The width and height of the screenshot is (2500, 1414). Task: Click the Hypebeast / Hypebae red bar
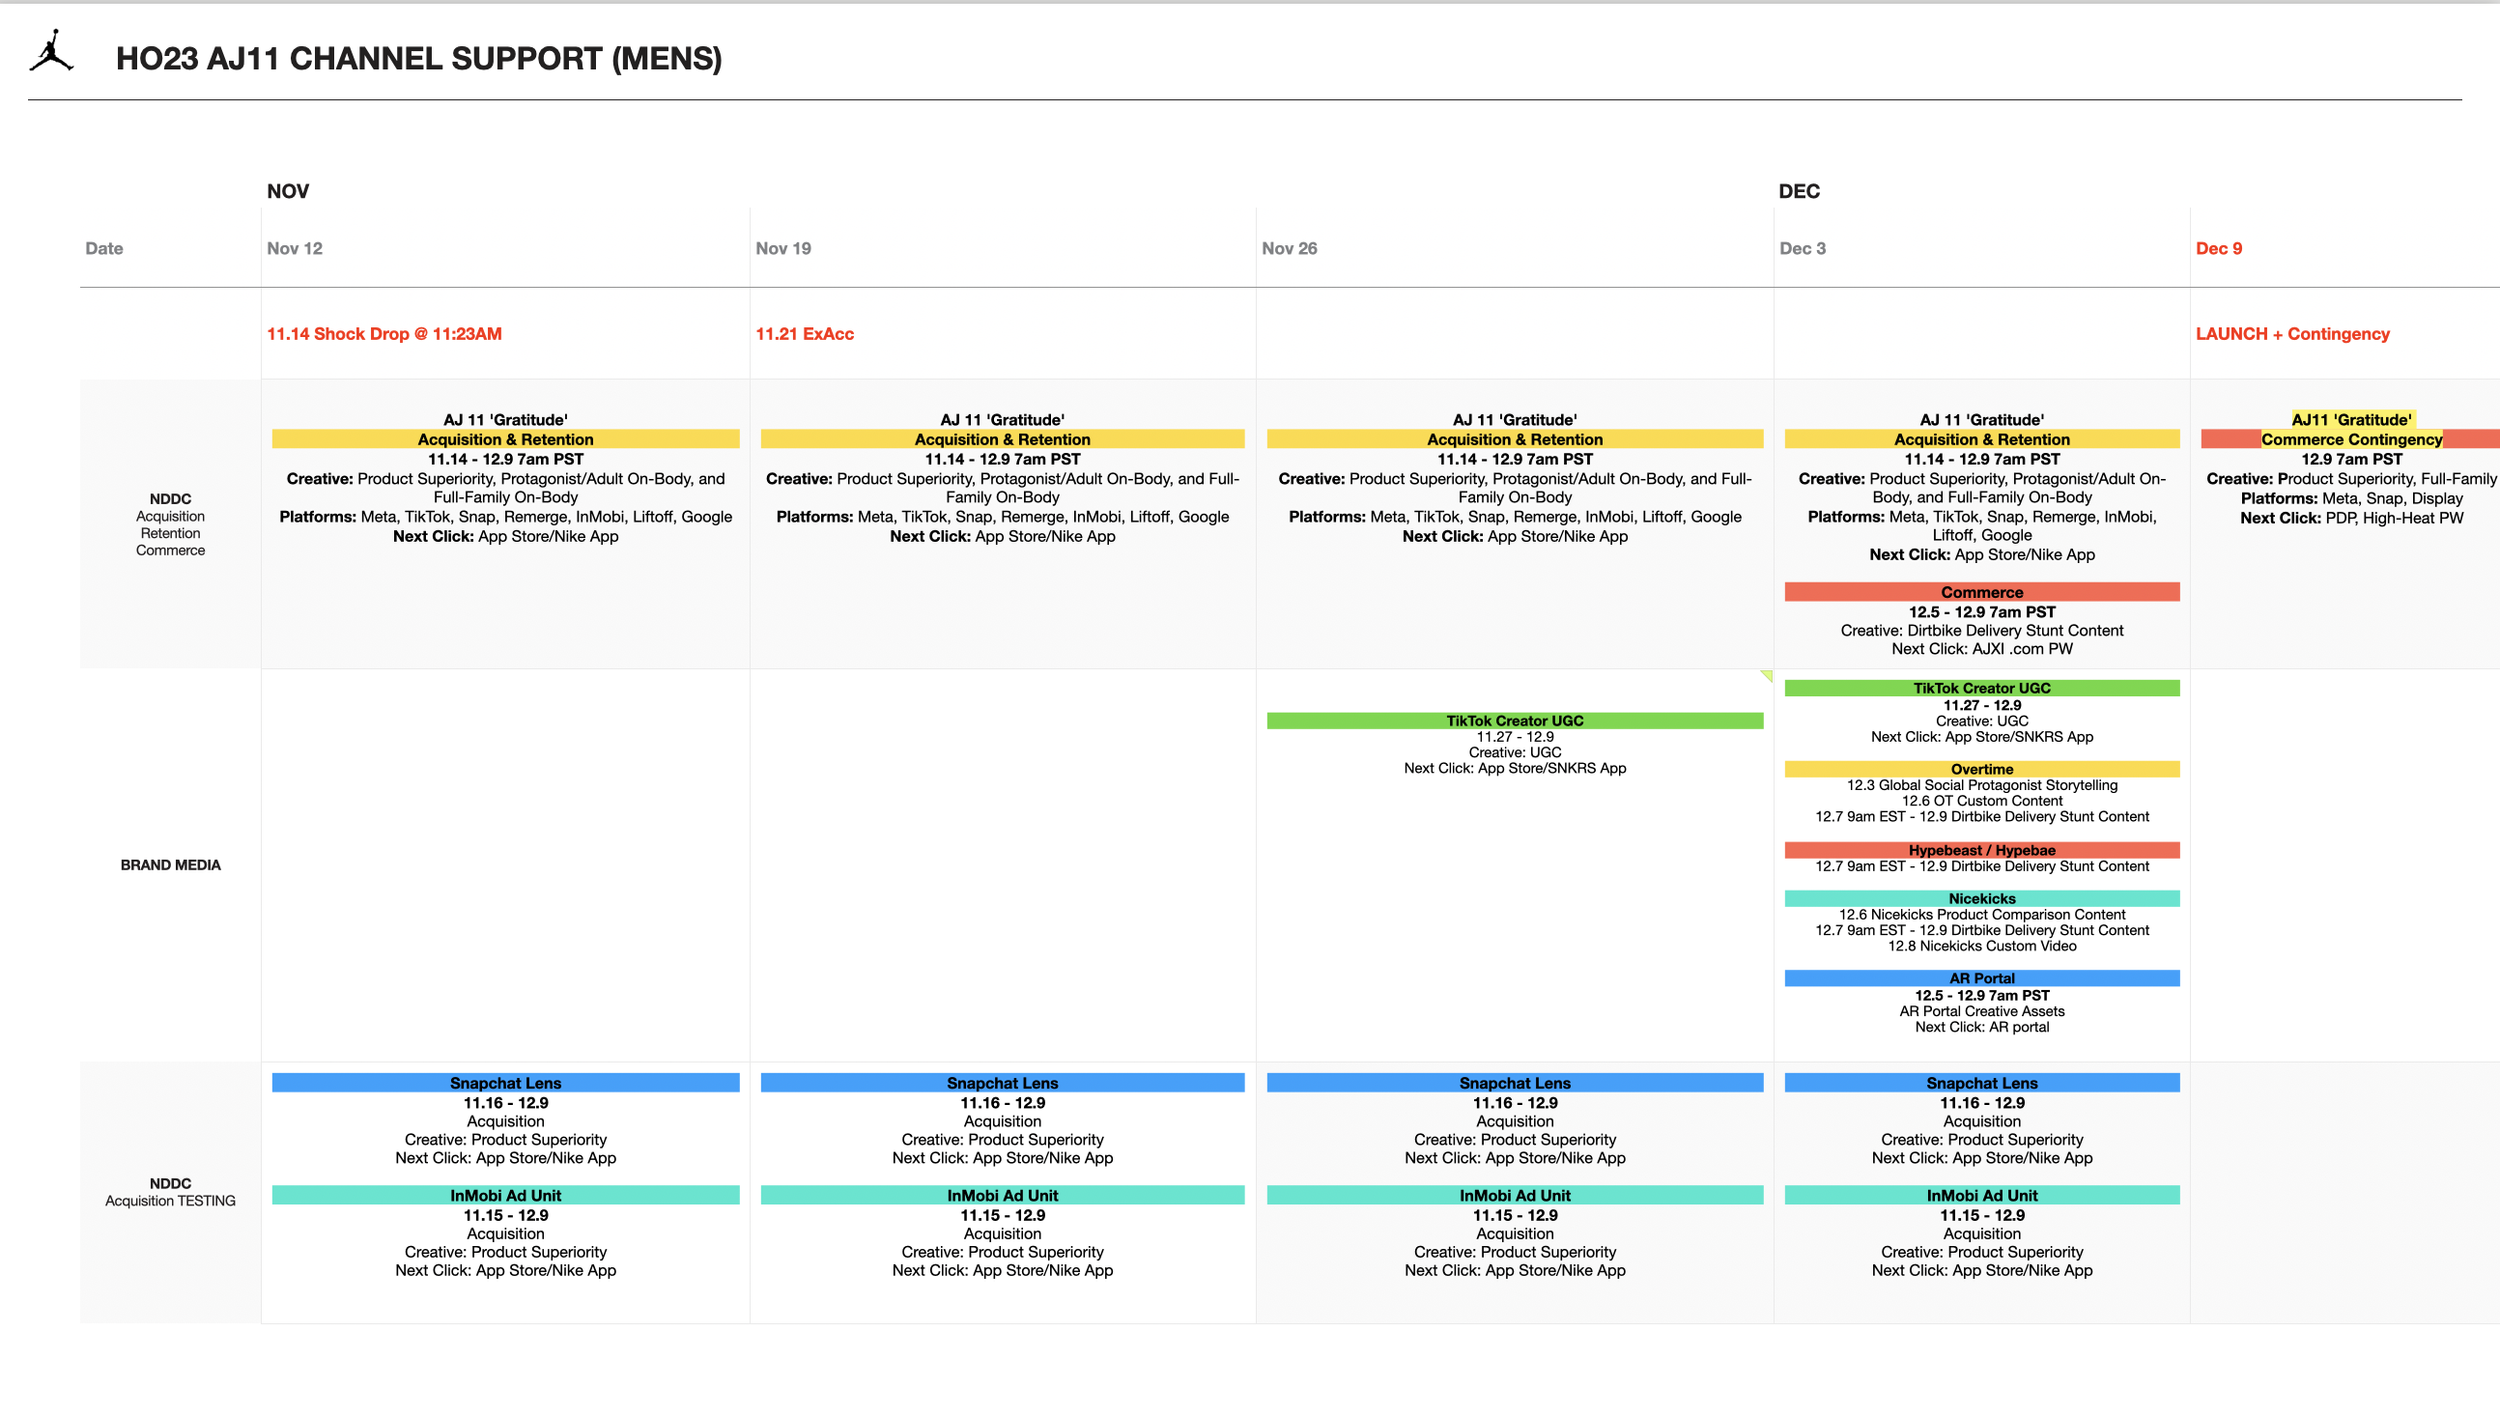pos(1982,850)
